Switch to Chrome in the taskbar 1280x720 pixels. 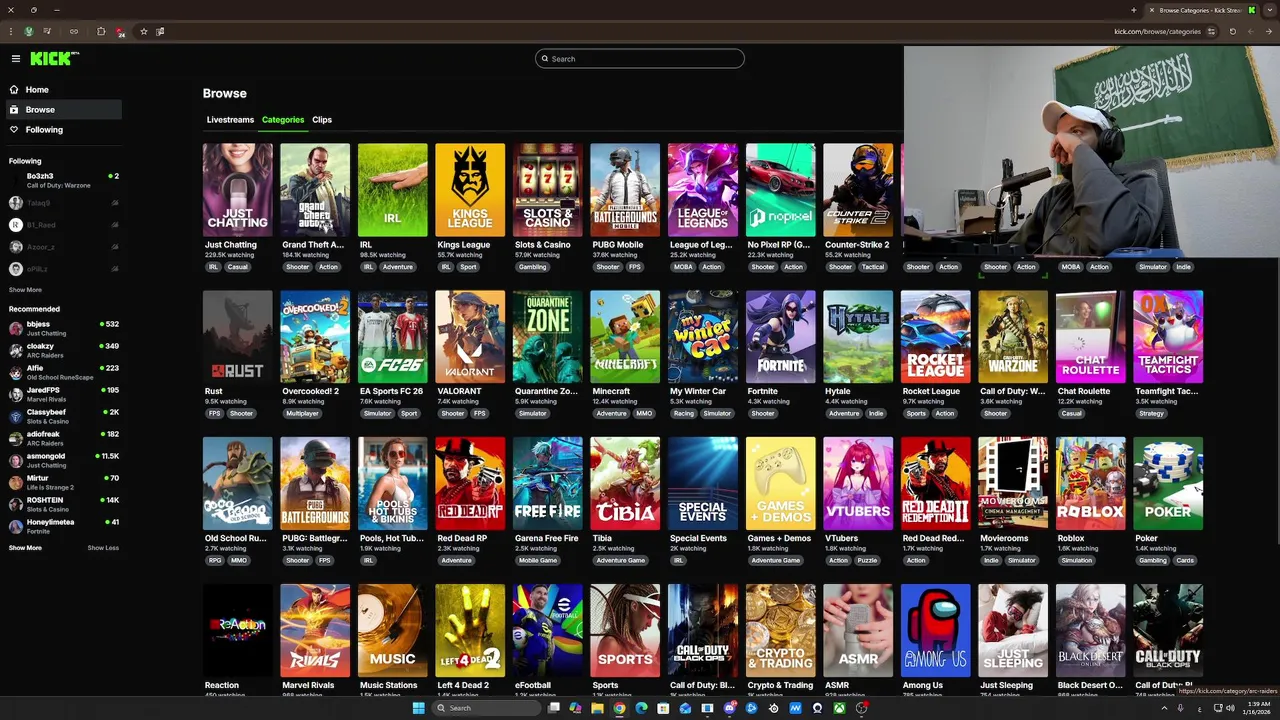(619, 708)
